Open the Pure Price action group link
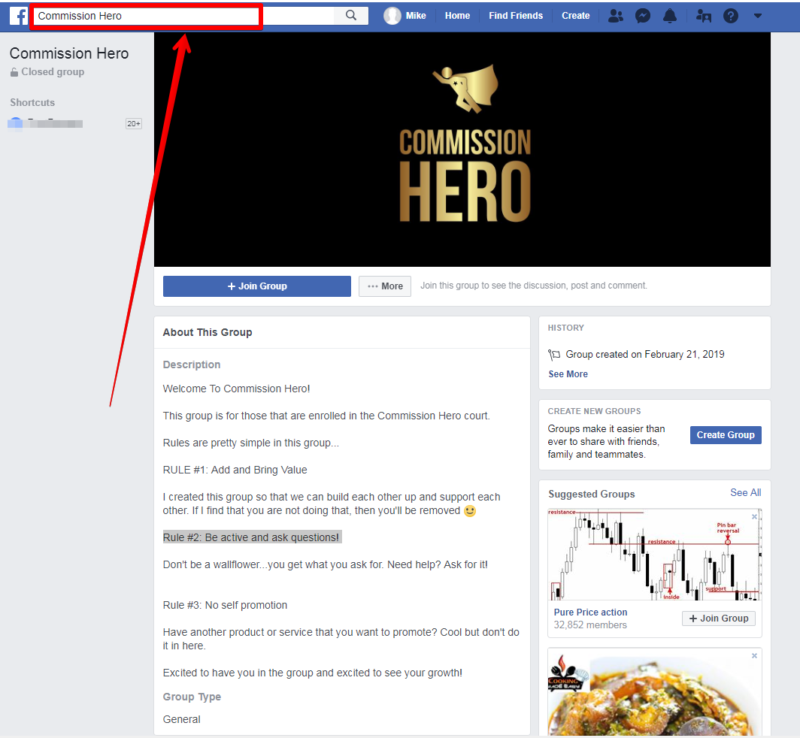Screen dimensions: 800x738 590,612
